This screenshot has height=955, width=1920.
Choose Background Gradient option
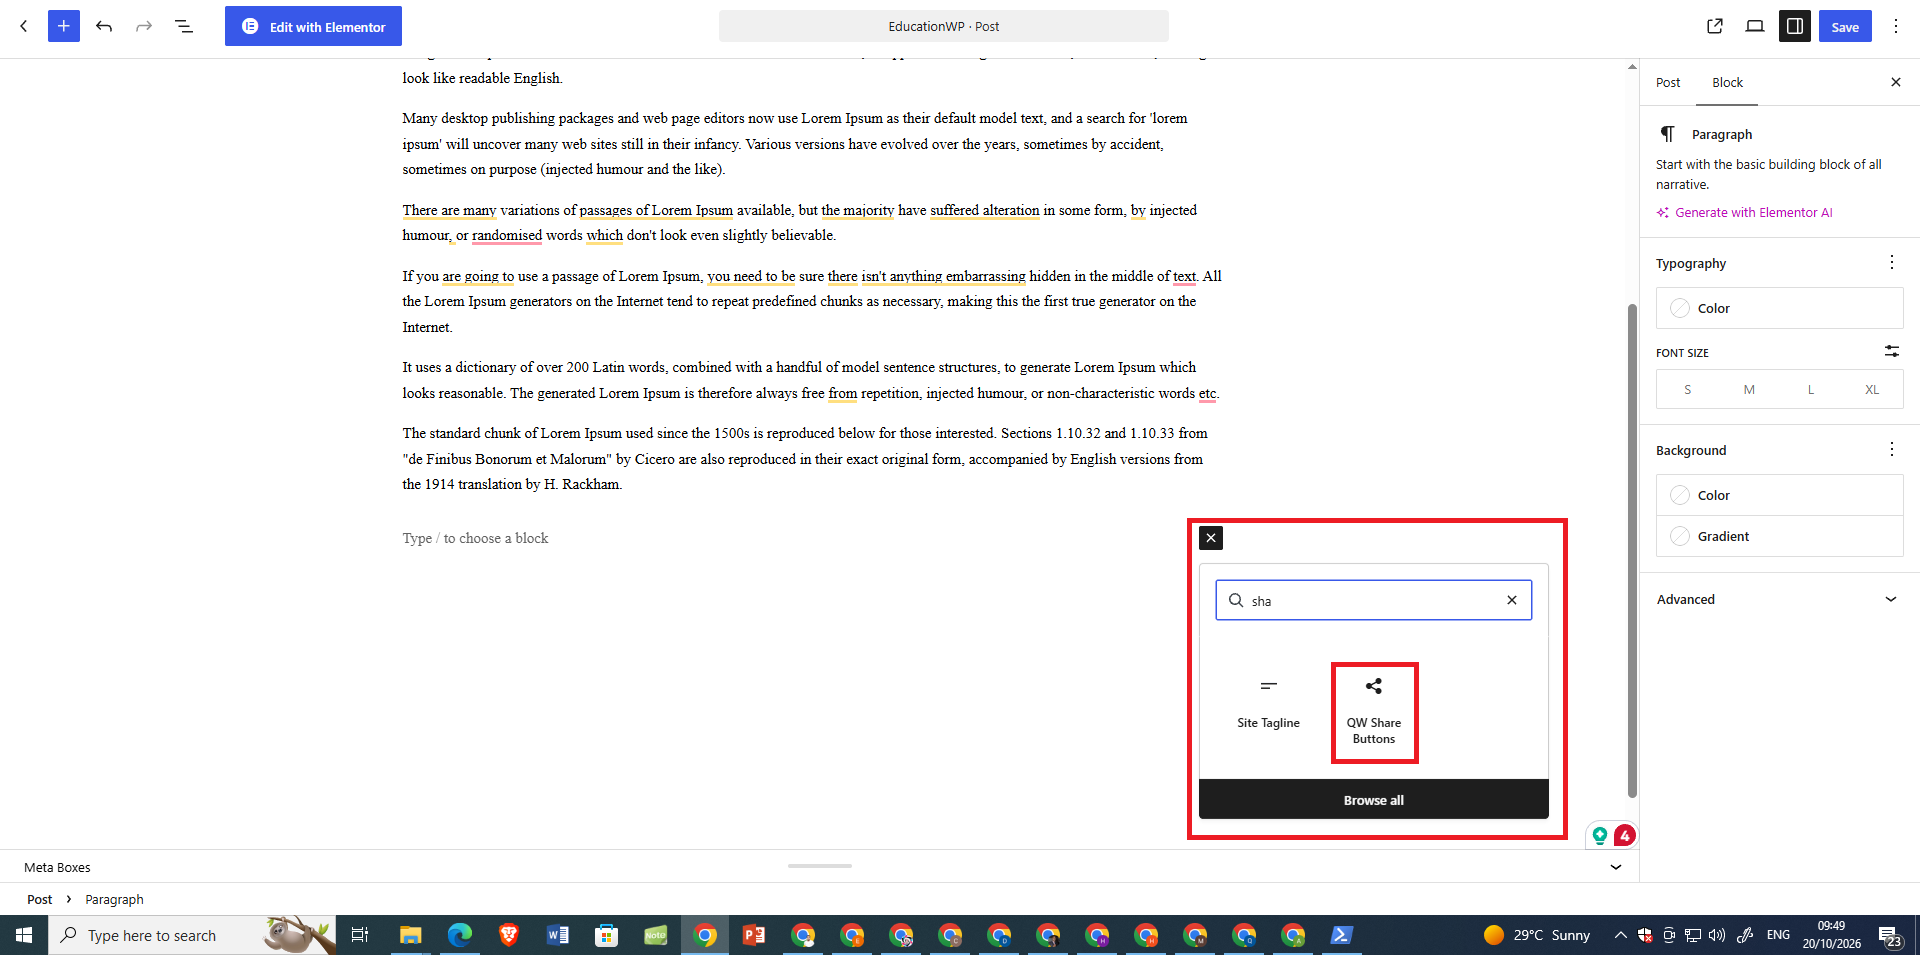(x=1780, y=536)
